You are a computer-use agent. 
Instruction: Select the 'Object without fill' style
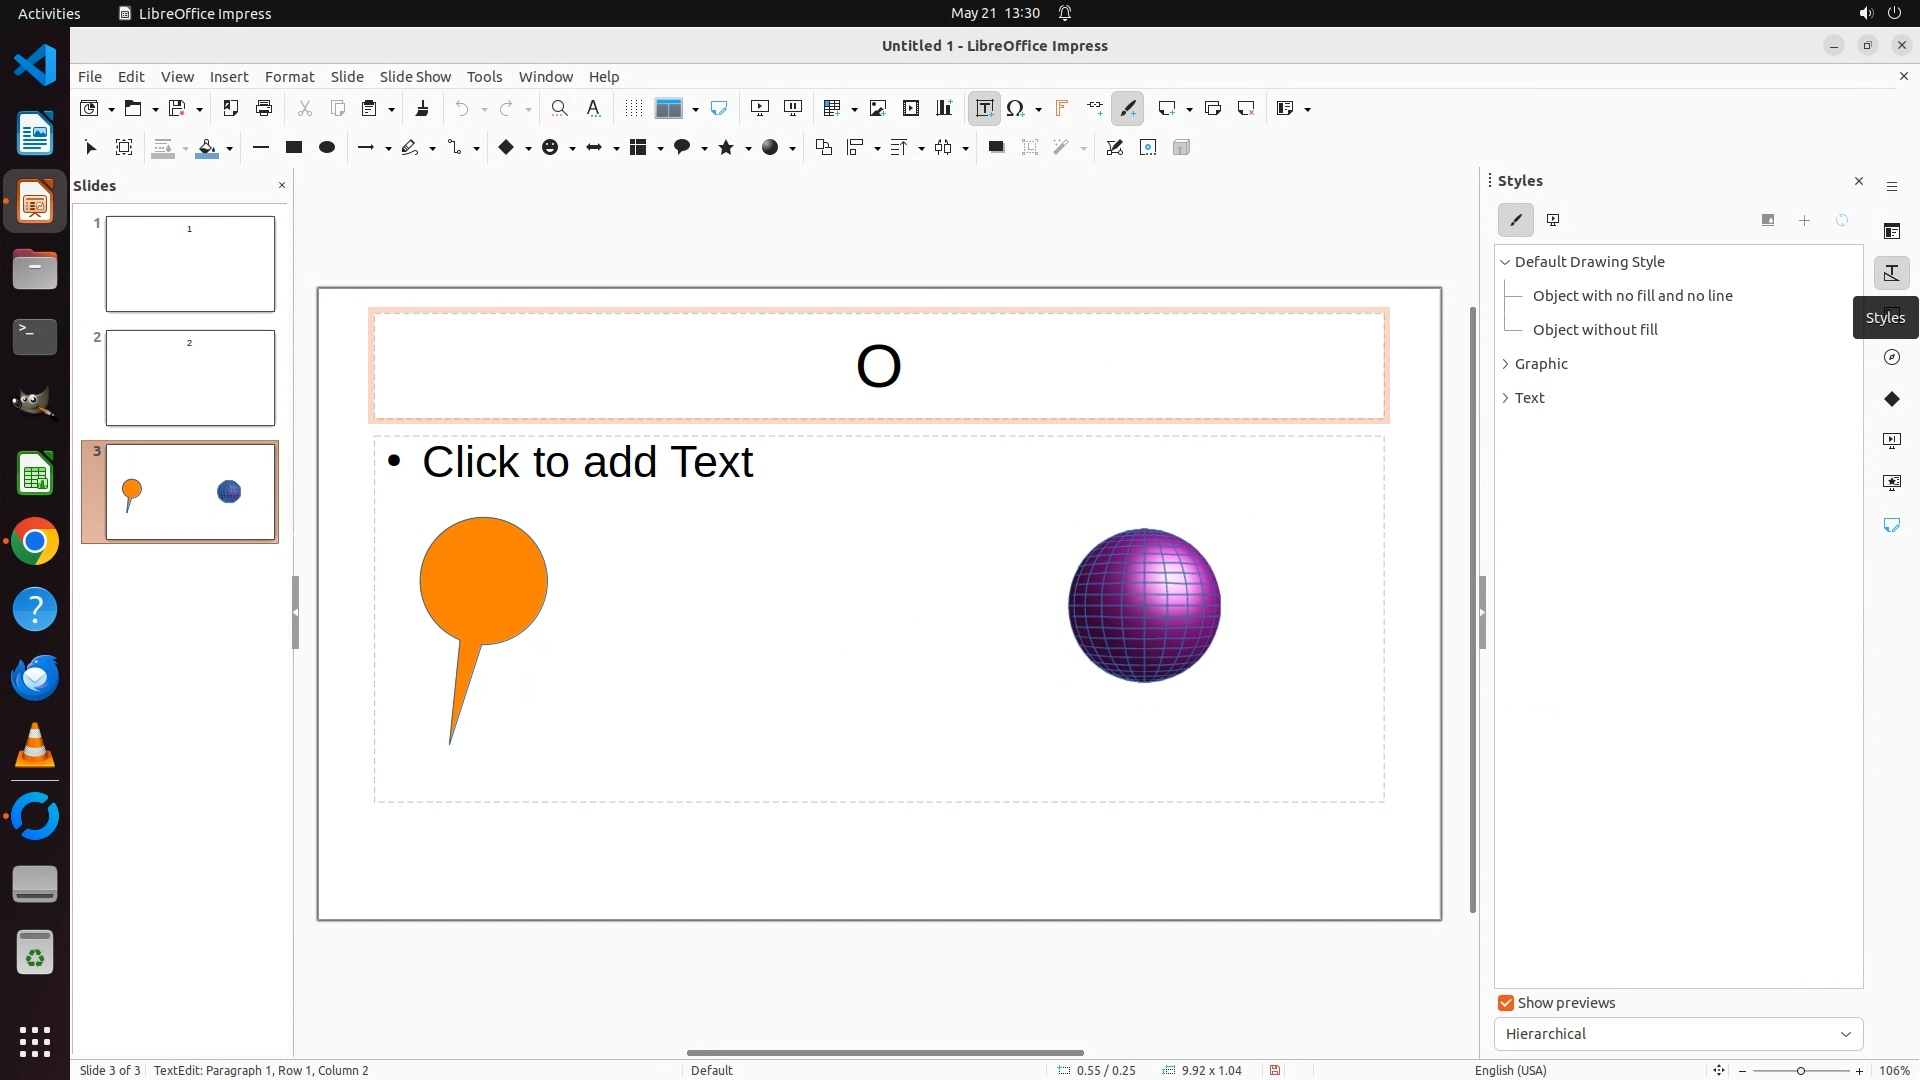1595,330
